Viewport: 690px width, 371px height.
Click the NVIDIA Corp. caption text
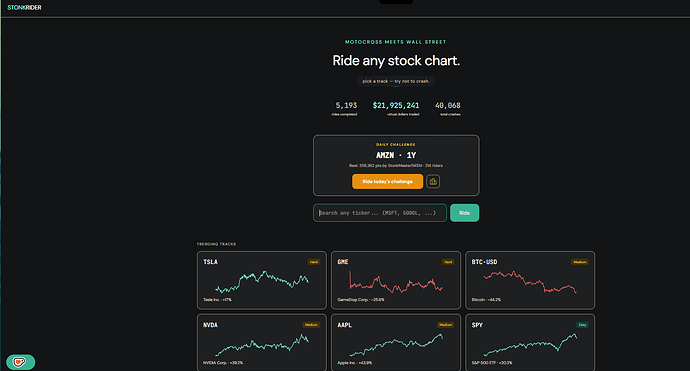(223, 363)
